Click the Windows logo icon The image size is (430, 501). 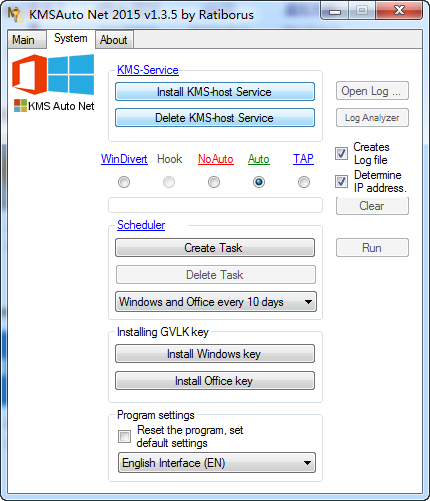pyautogui.click(x=71, y=74)
